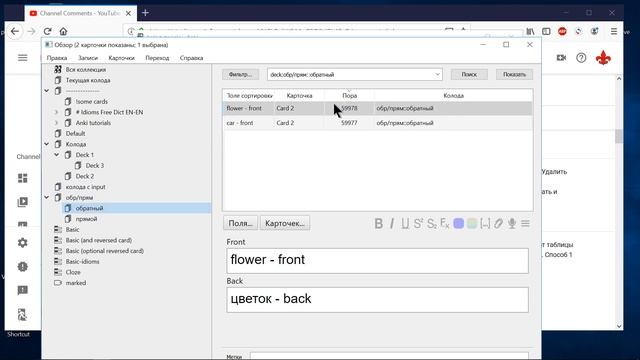The width and height of the screenshot is (640, 360).
Task: Open the Справка menu
Action: (191, 58)
